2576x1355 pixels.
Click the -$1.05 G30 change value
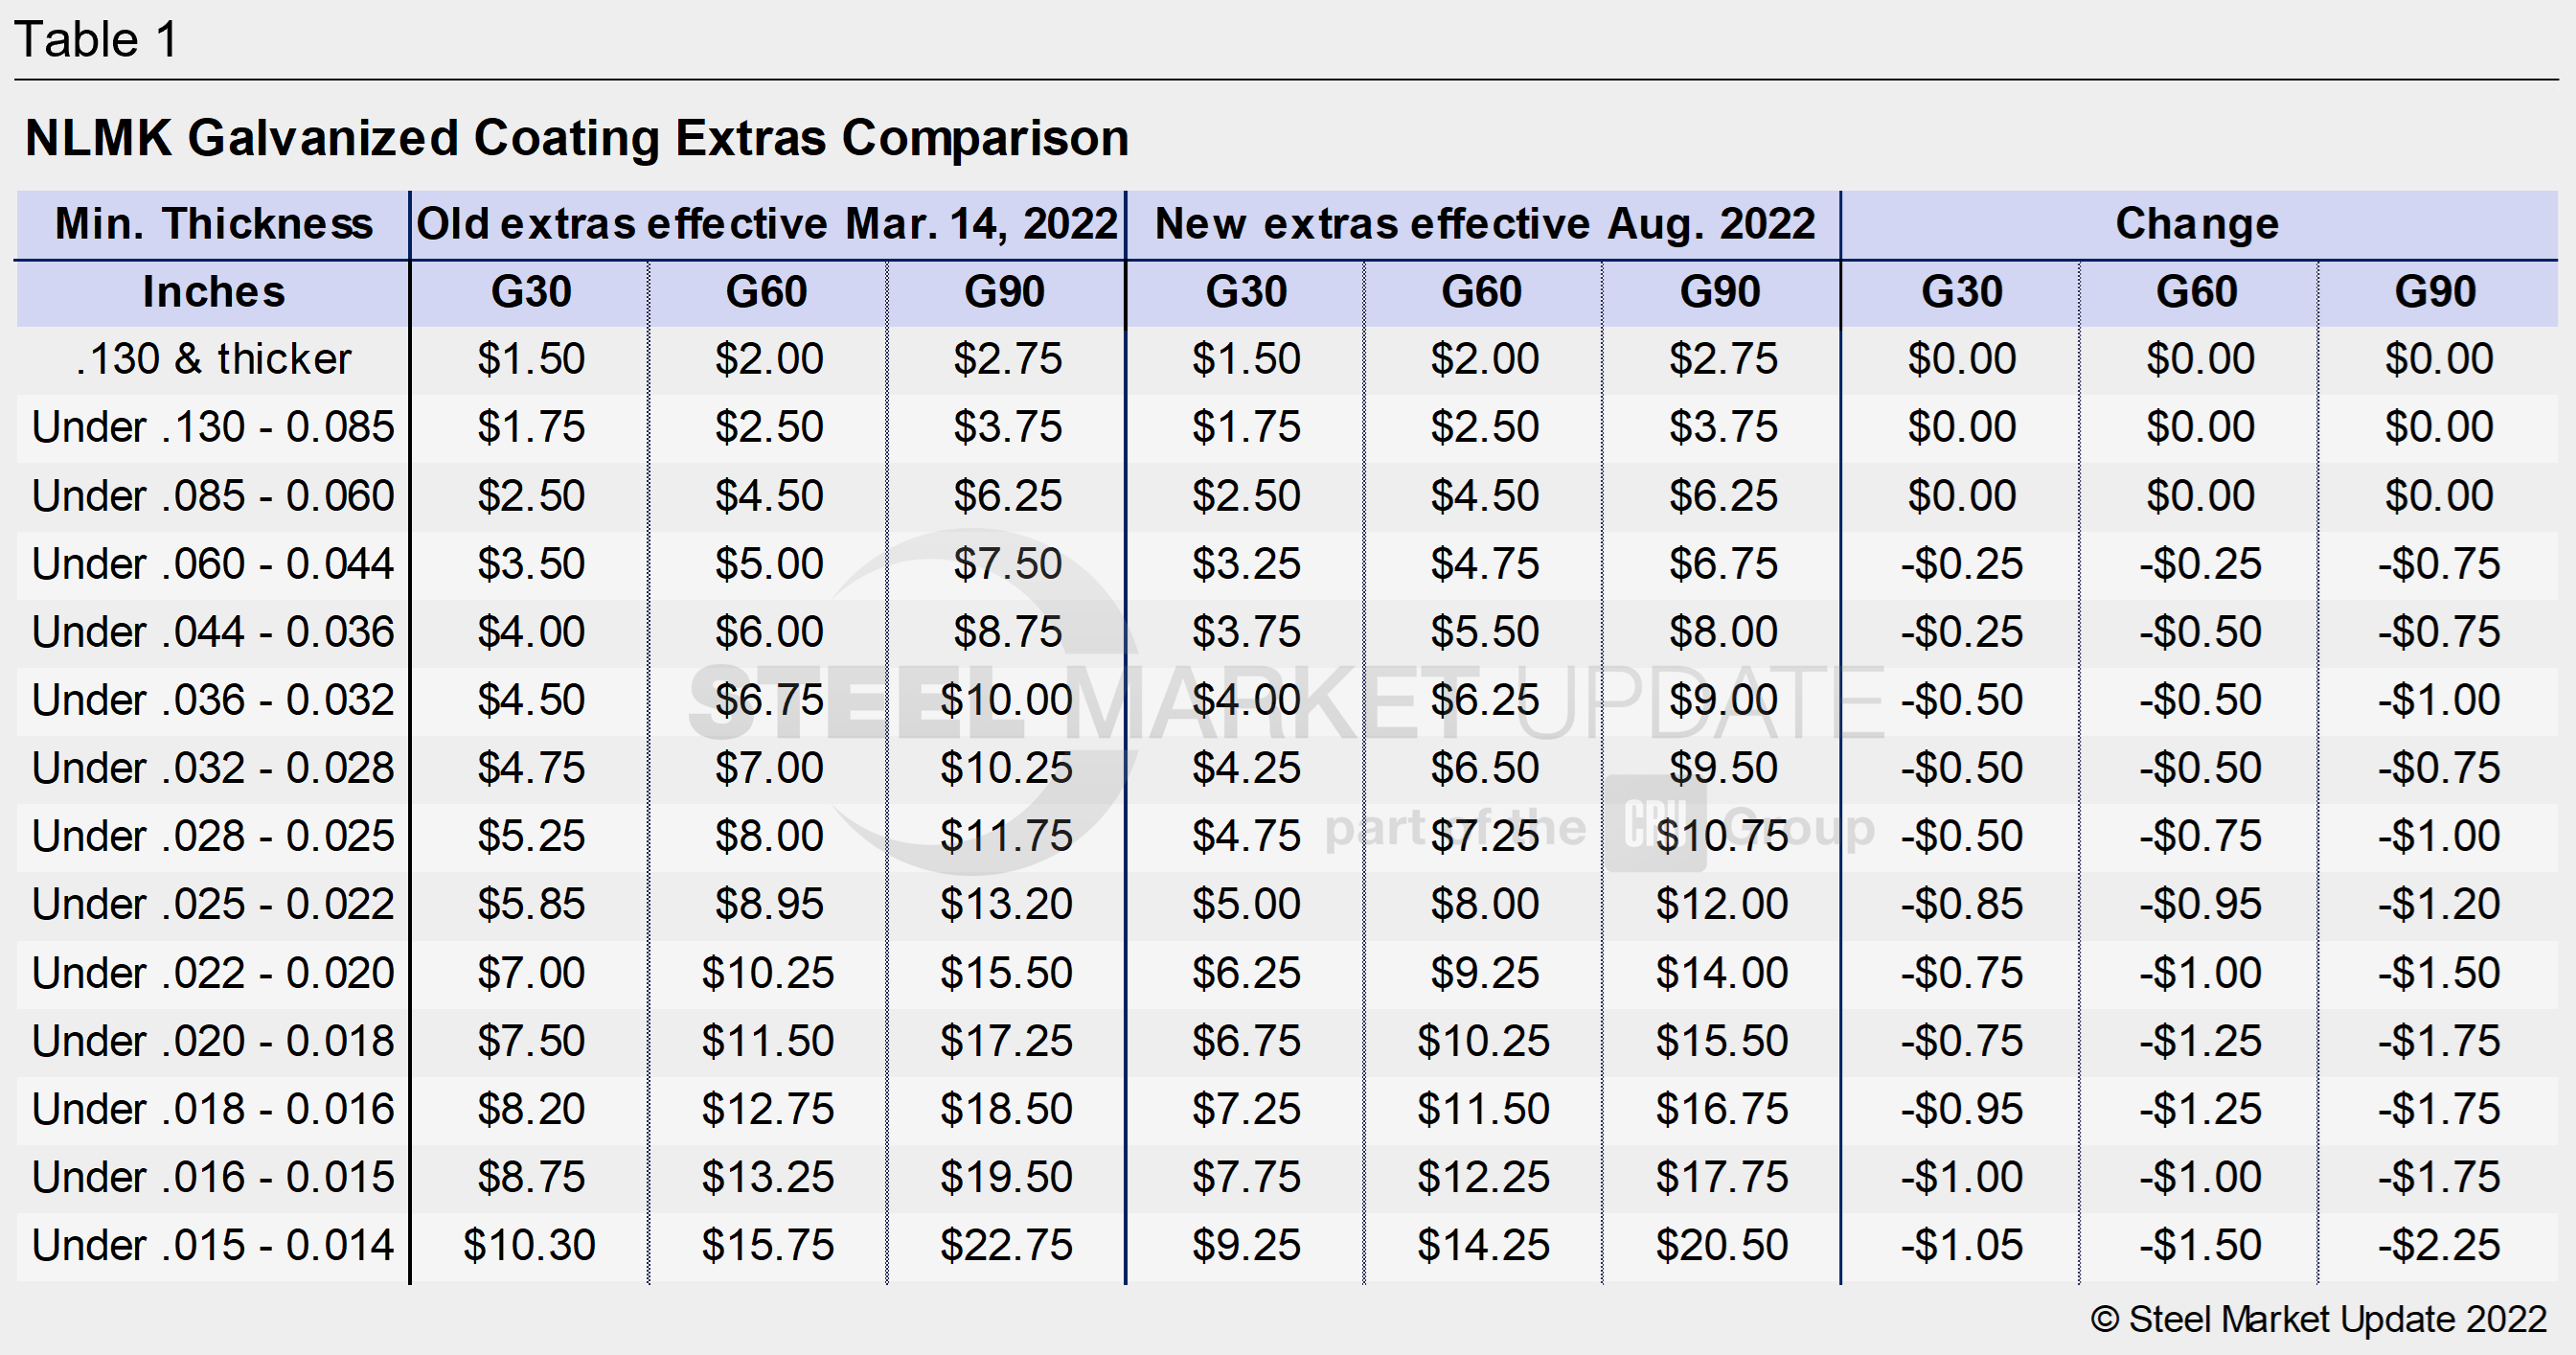coord(1961,1246)
